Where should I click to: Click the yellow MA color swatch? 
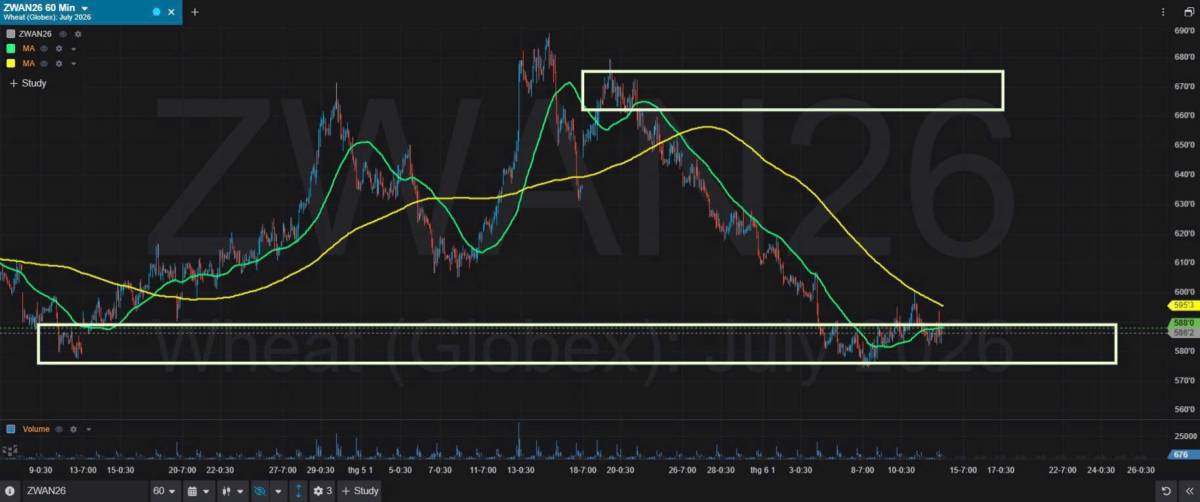point(10,63)
